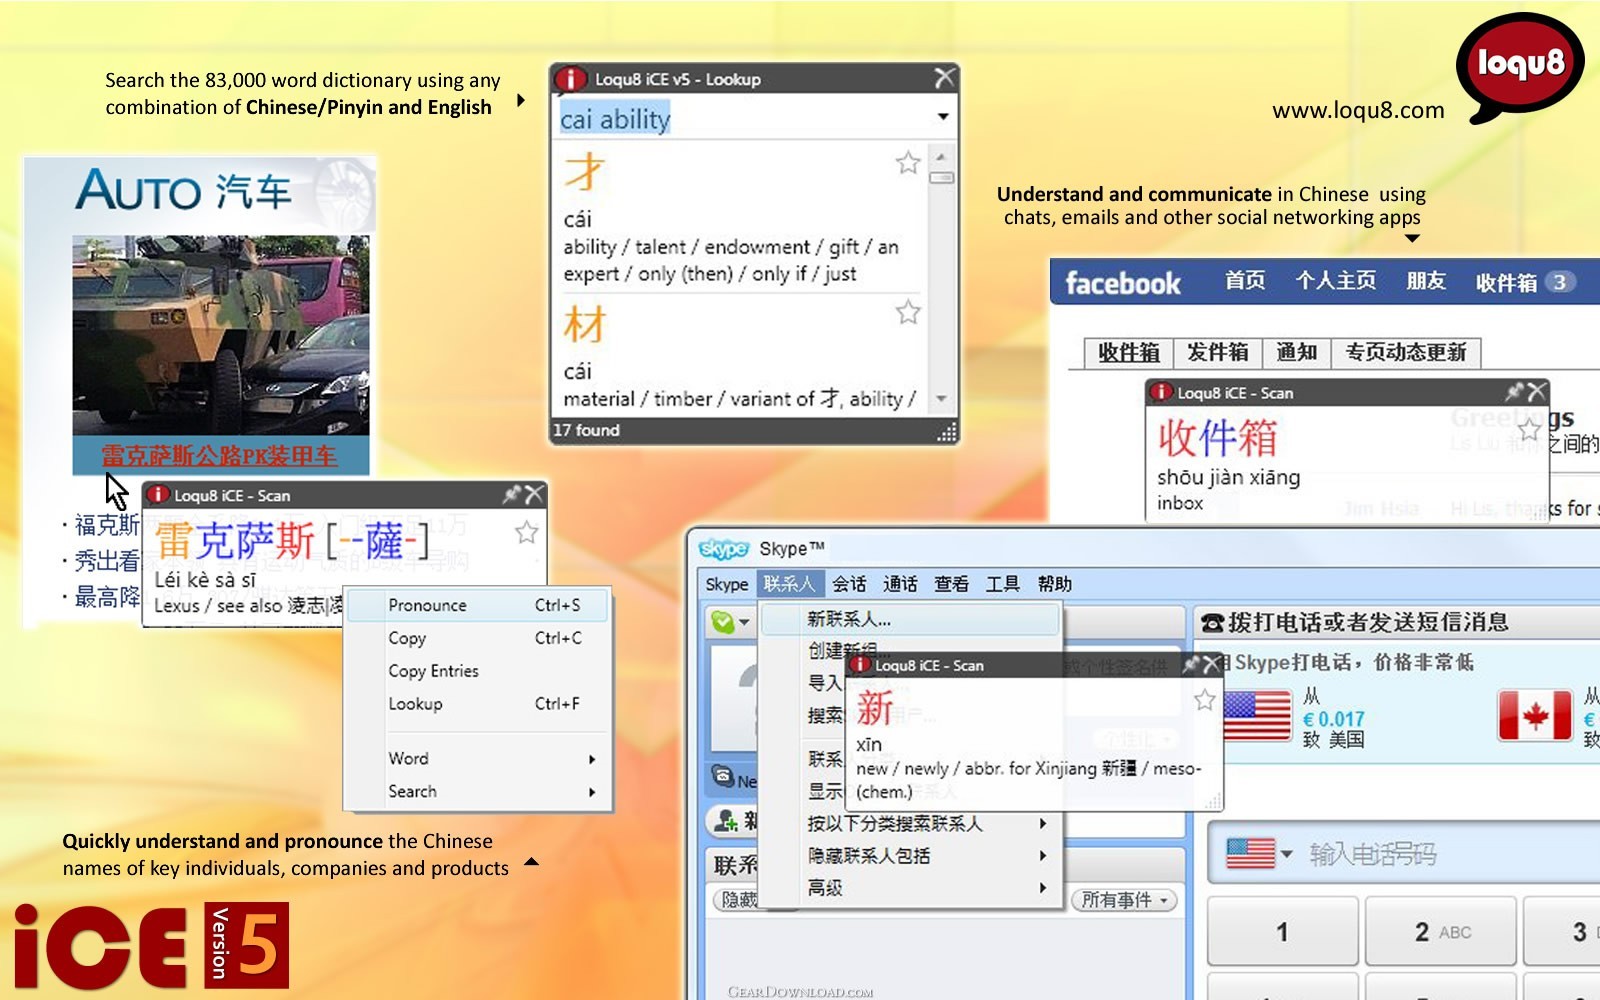
Task: Click info icon of 收件箱 Scan window
Action: [x=1161, y=392]
